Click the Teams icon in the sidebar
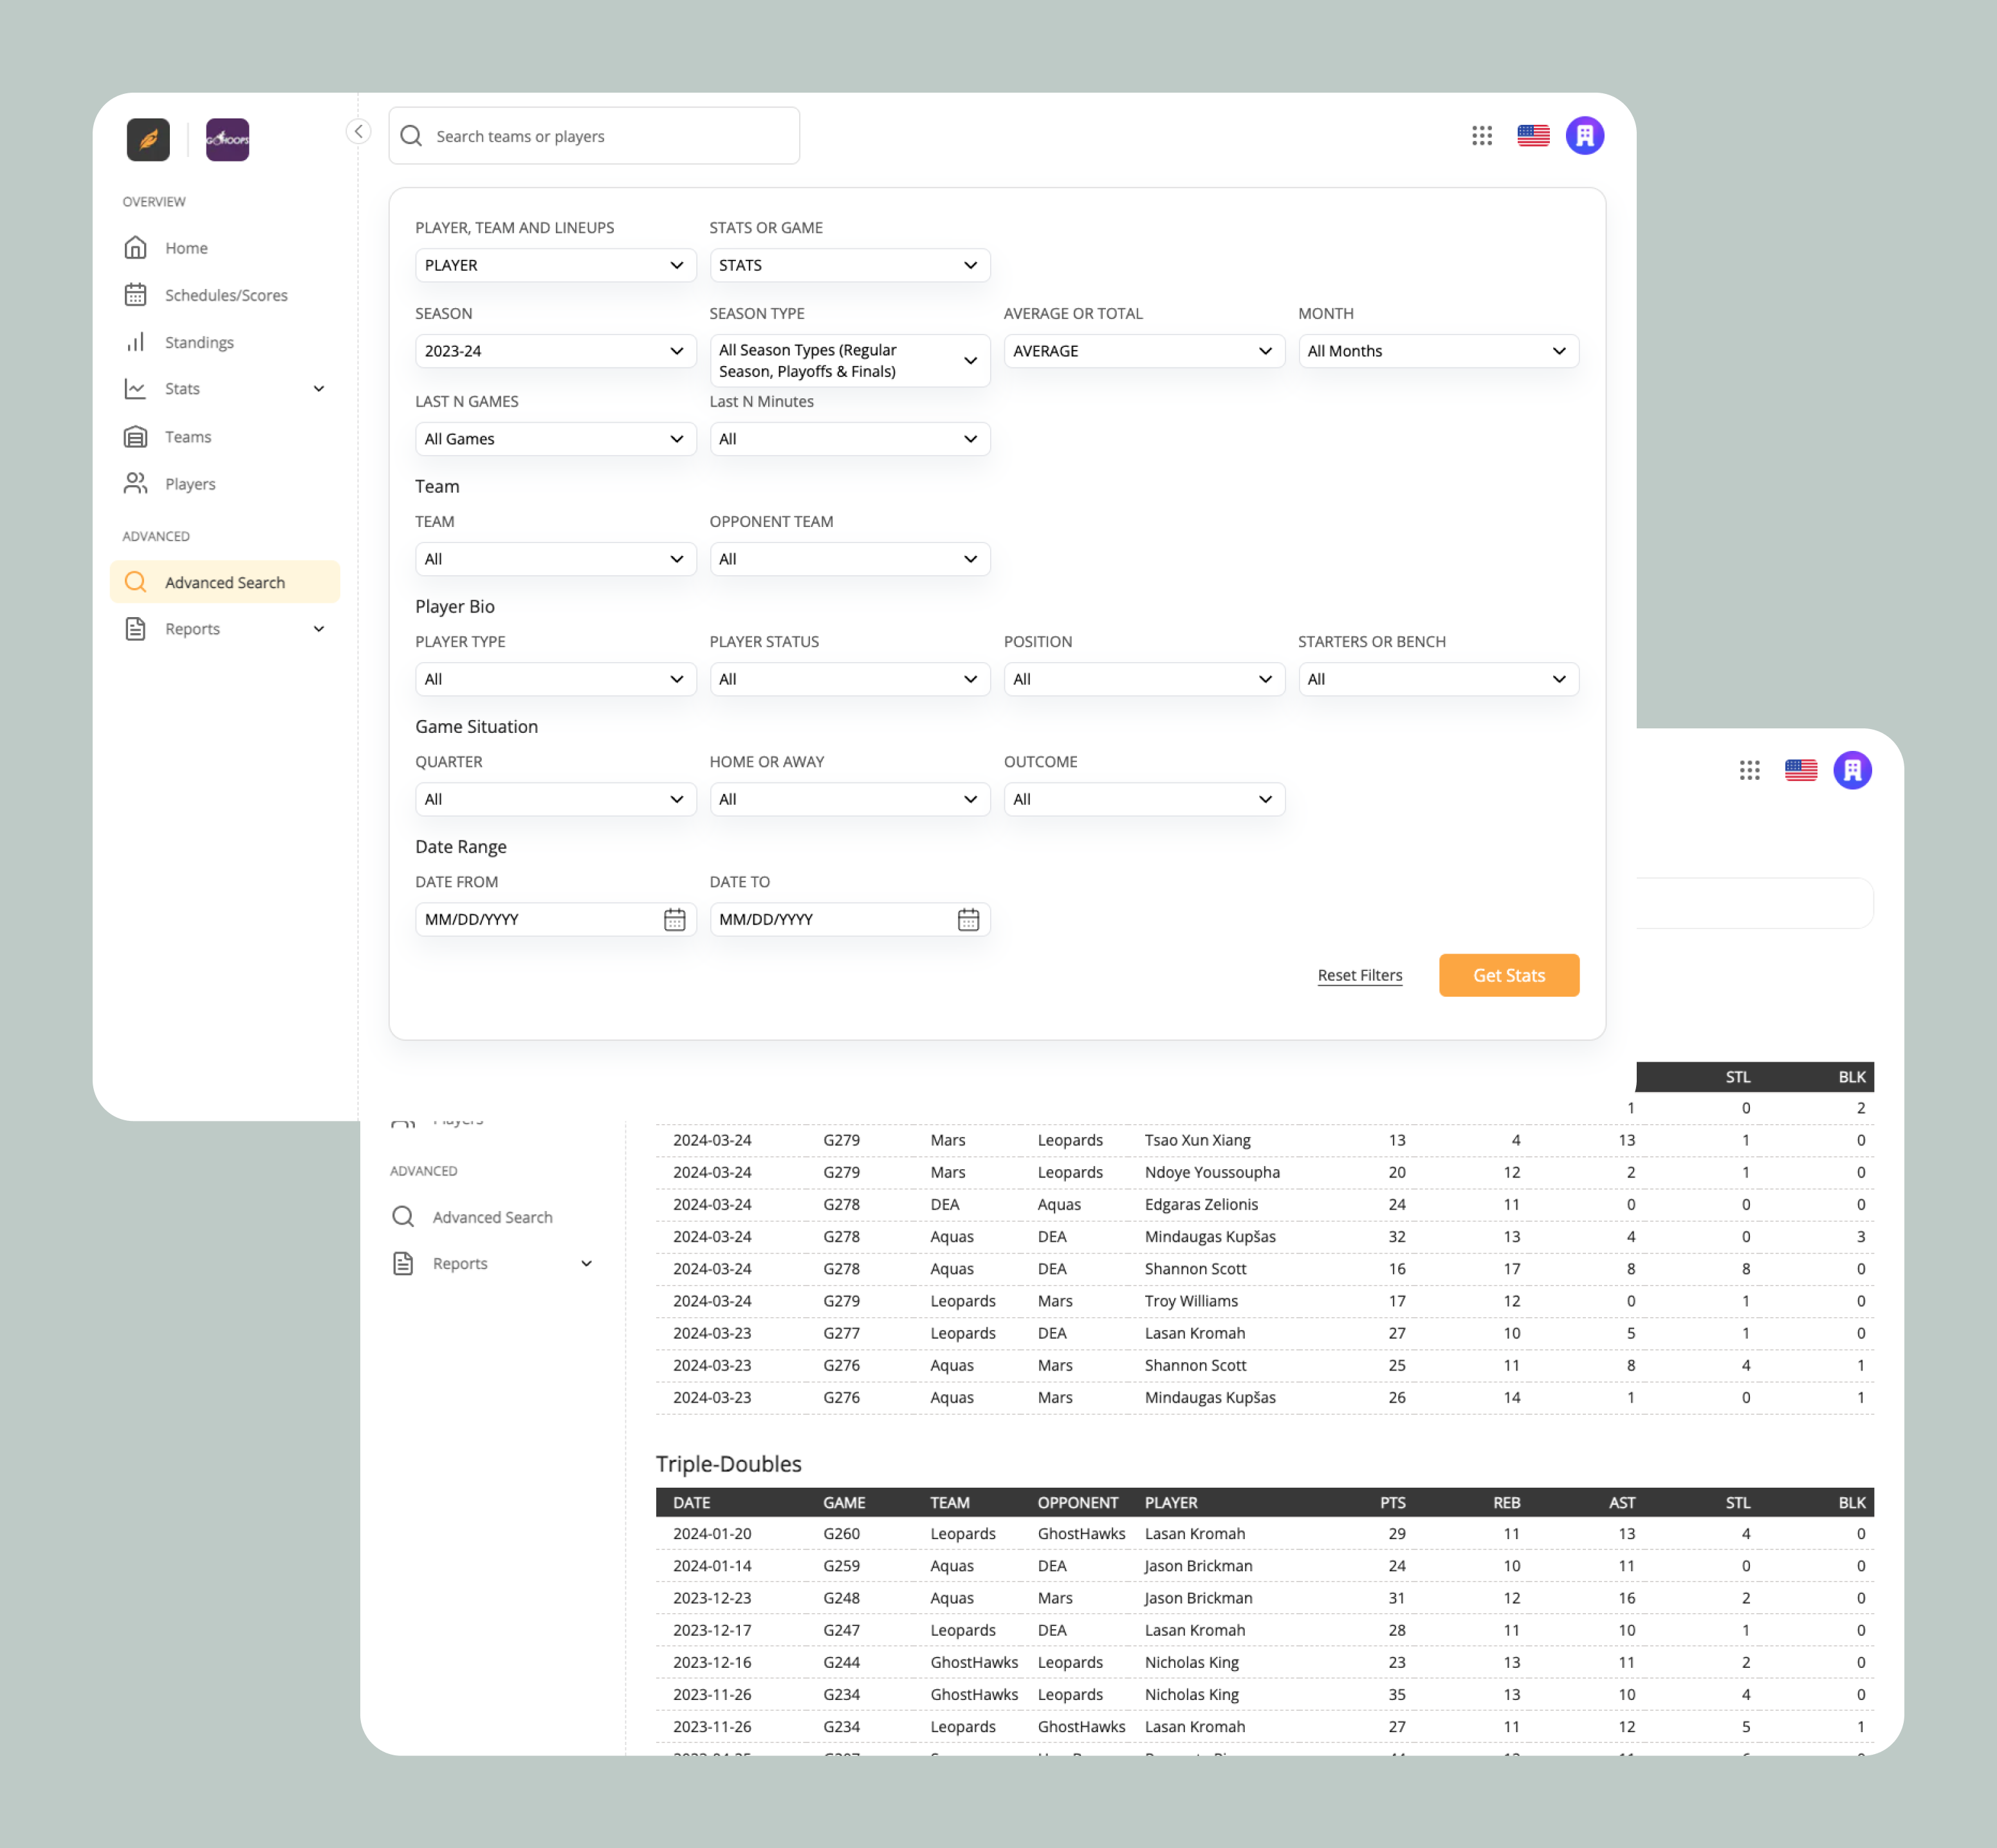Screen dimensions: 1997x1848 tap(136, 436)
